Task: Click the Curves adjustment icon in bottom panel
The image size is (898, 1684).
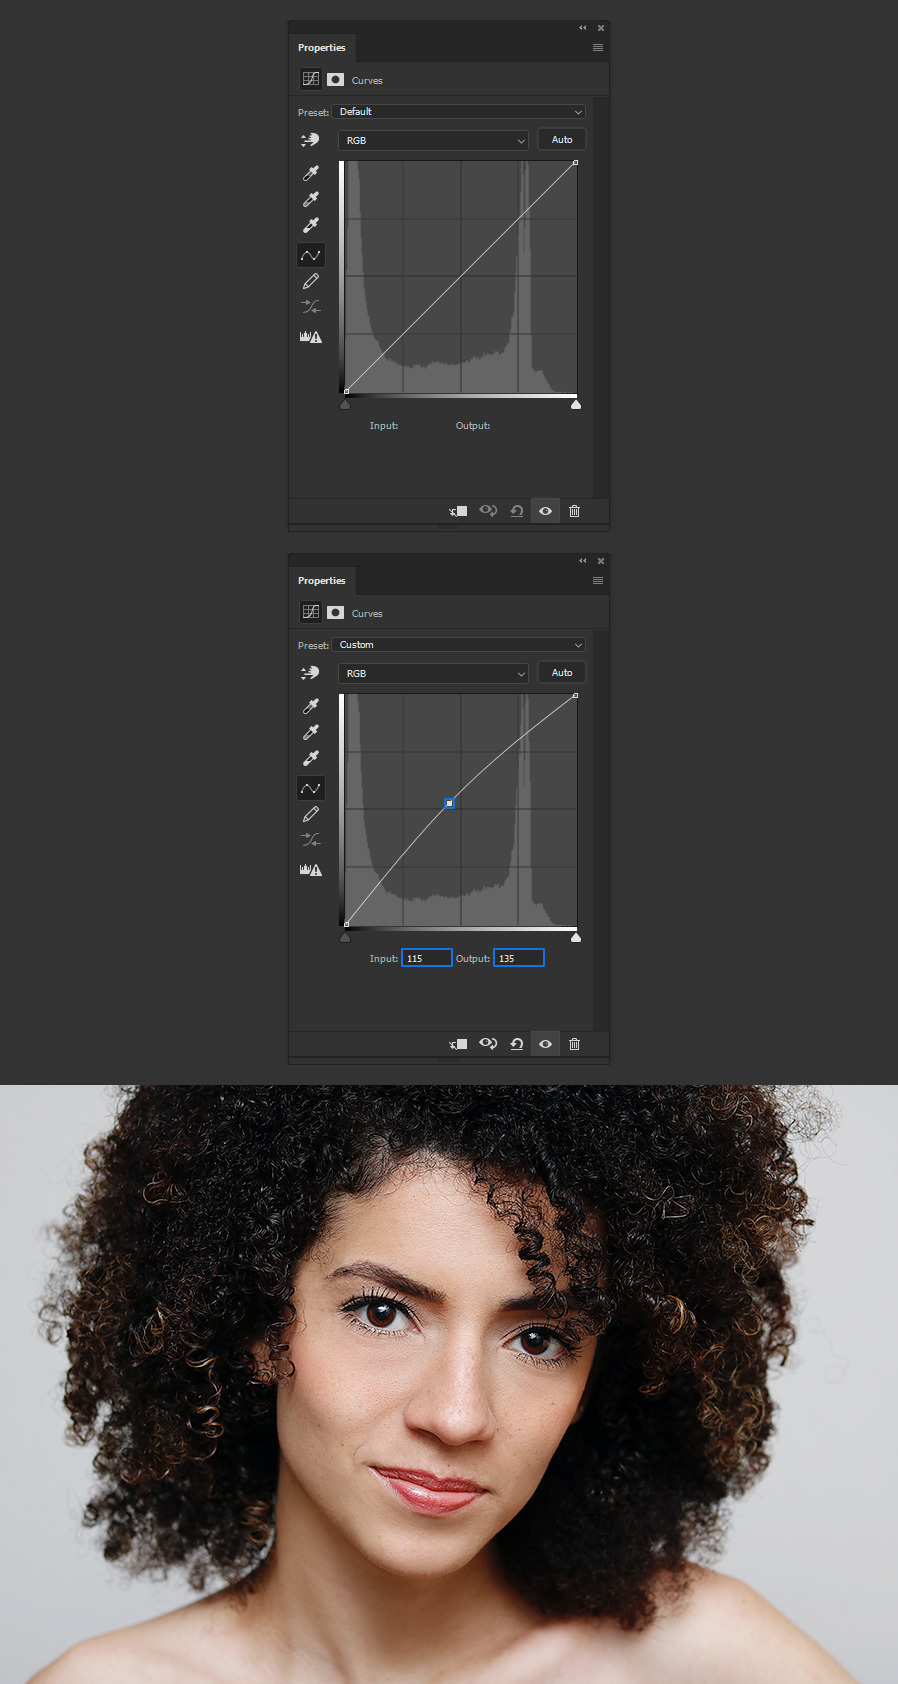Action: click(x=311, y=612)
